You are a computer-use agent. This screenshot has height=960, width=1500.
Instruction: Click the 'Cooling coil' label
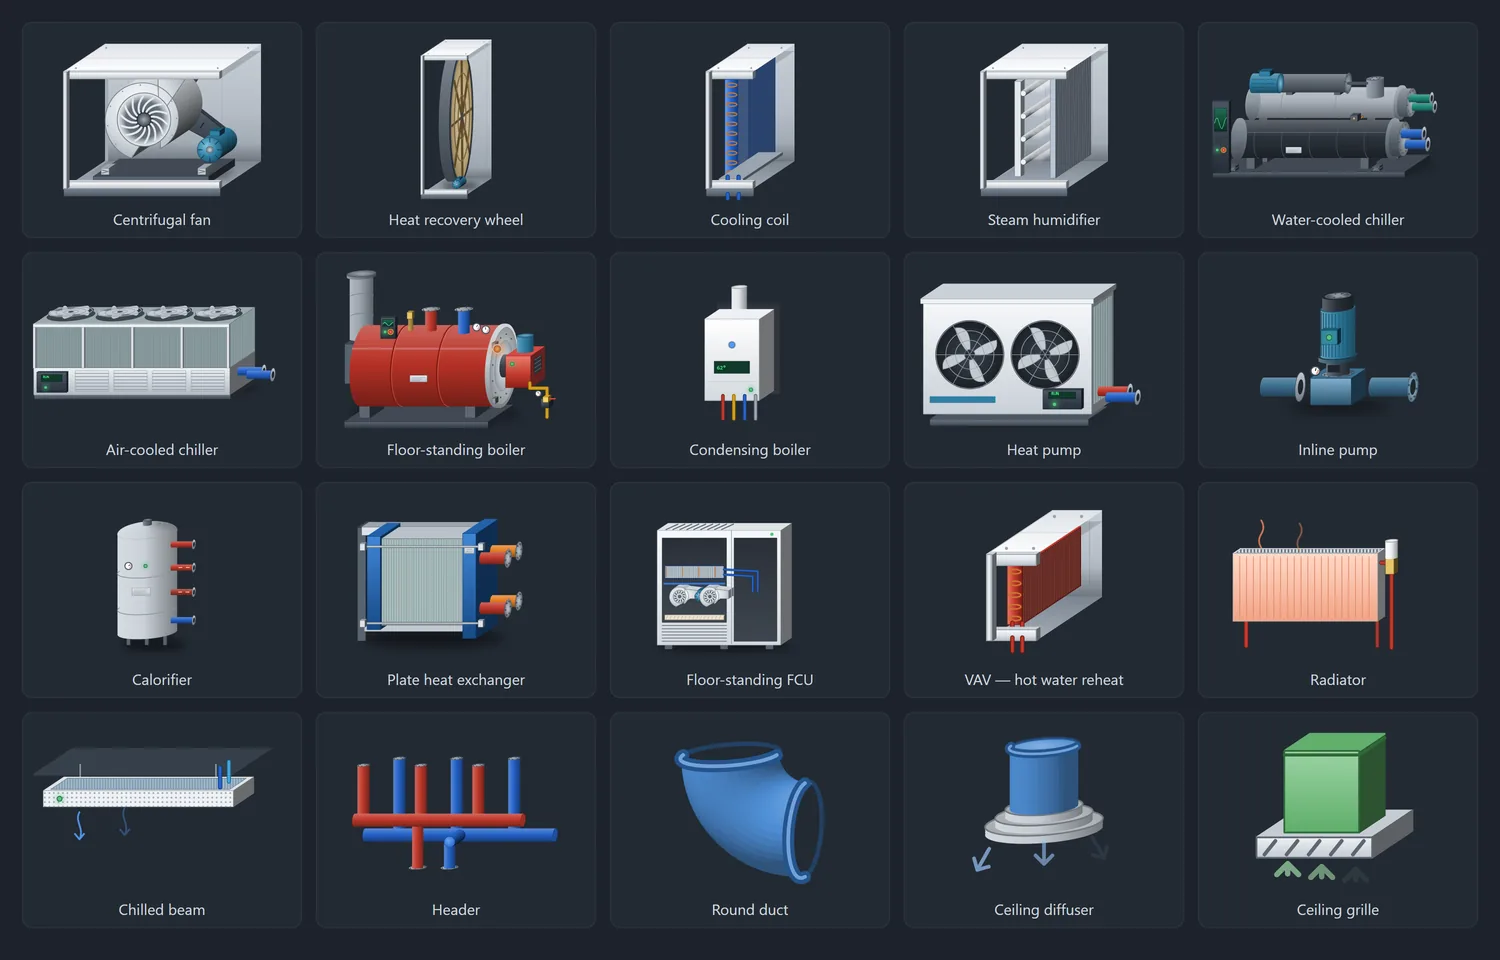(x=750, y=220)
